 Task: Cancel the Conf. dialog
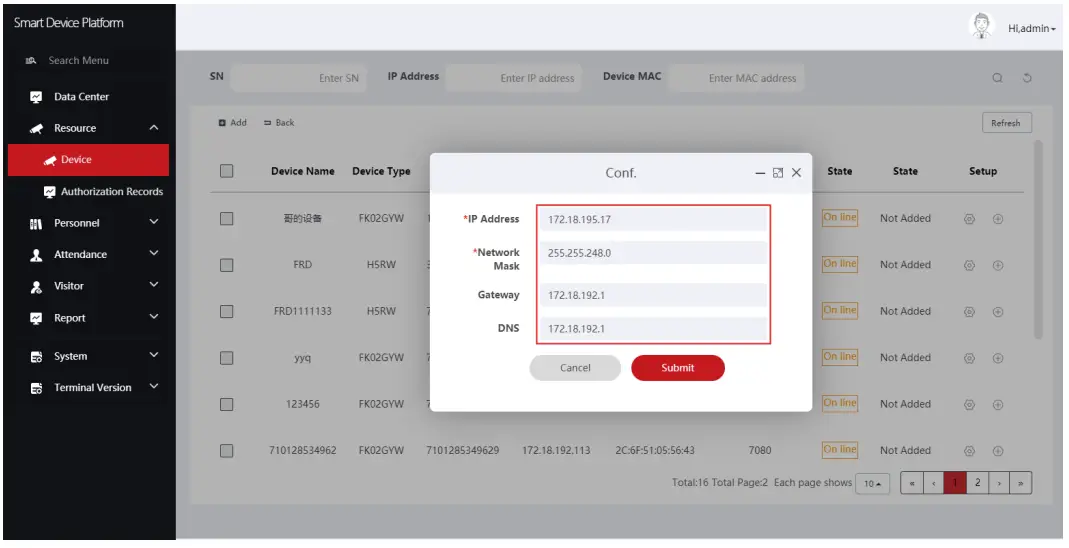click(575, 368)
